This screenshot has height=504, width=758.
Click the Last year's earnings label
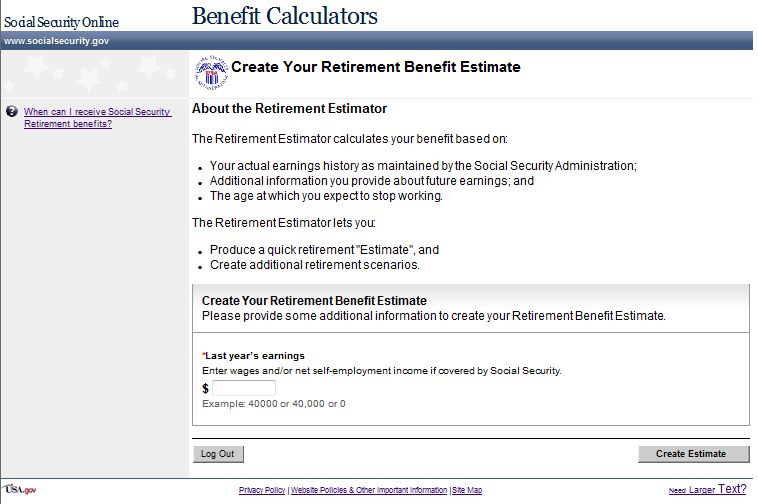[x=256, y=355]
